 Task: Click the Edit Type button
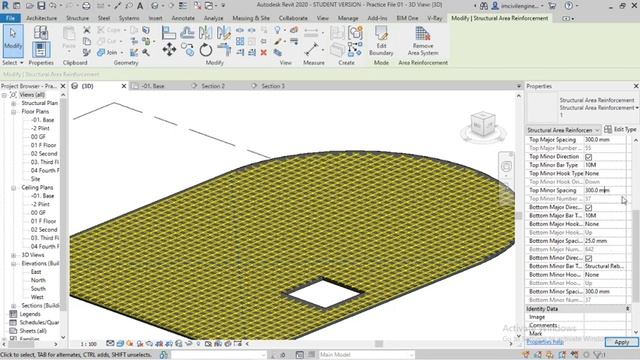[x=620, y=129]
